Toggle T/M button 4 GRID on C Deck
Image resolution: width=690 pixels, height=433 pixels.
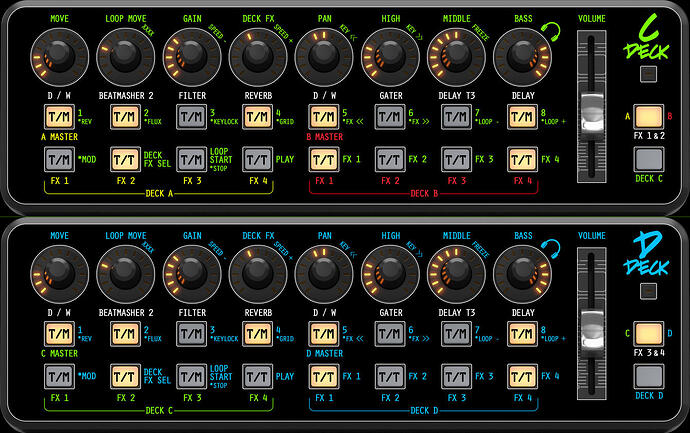point(258,117)
